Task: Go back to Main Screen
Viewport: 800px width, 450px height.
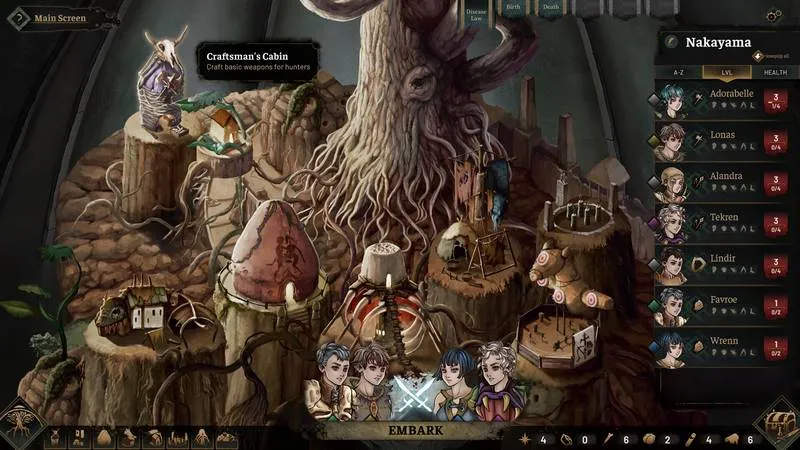Action: [54, 17]
